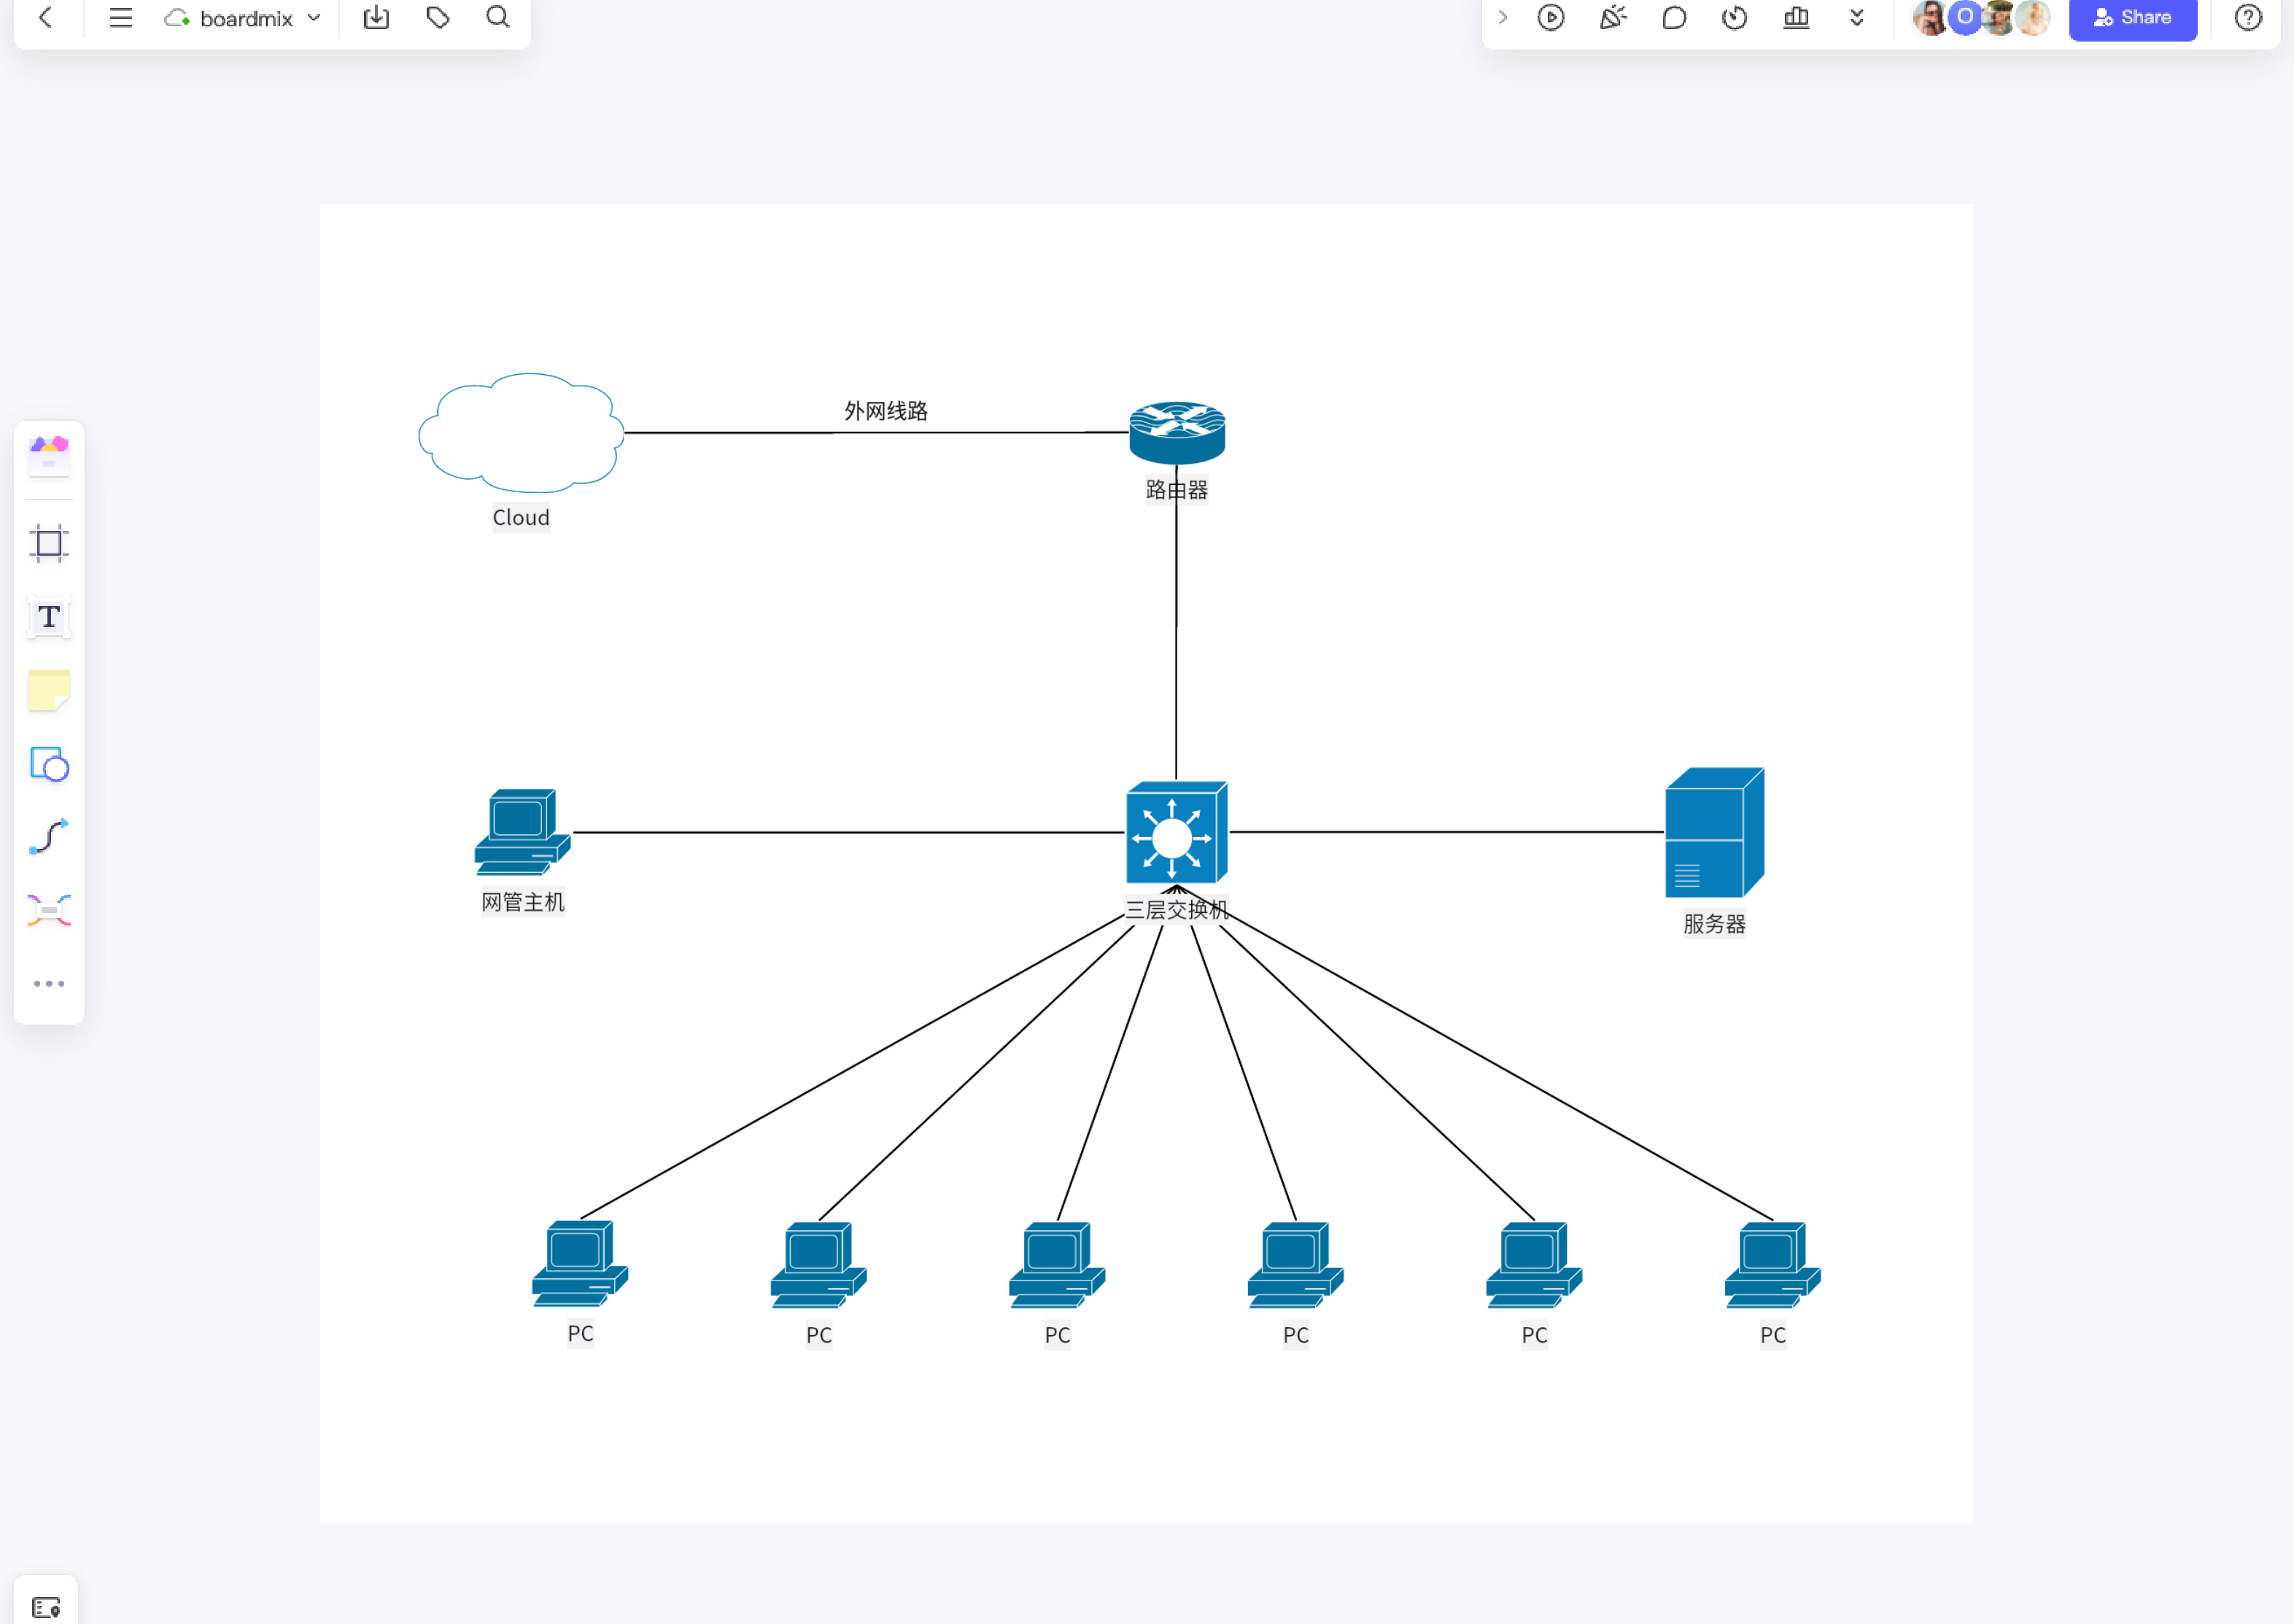Open search with magnifier icon
This screenshot has width=2294, height=1624.
point(497,17)
